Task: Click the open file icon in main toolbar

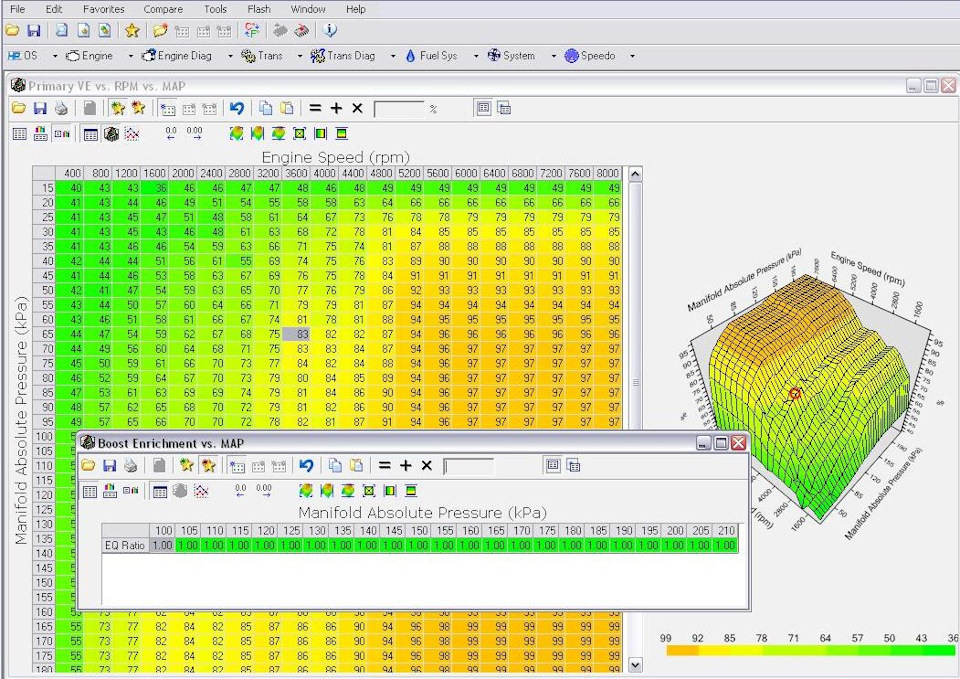Action: pyautogui.click(x=13, y=31)
